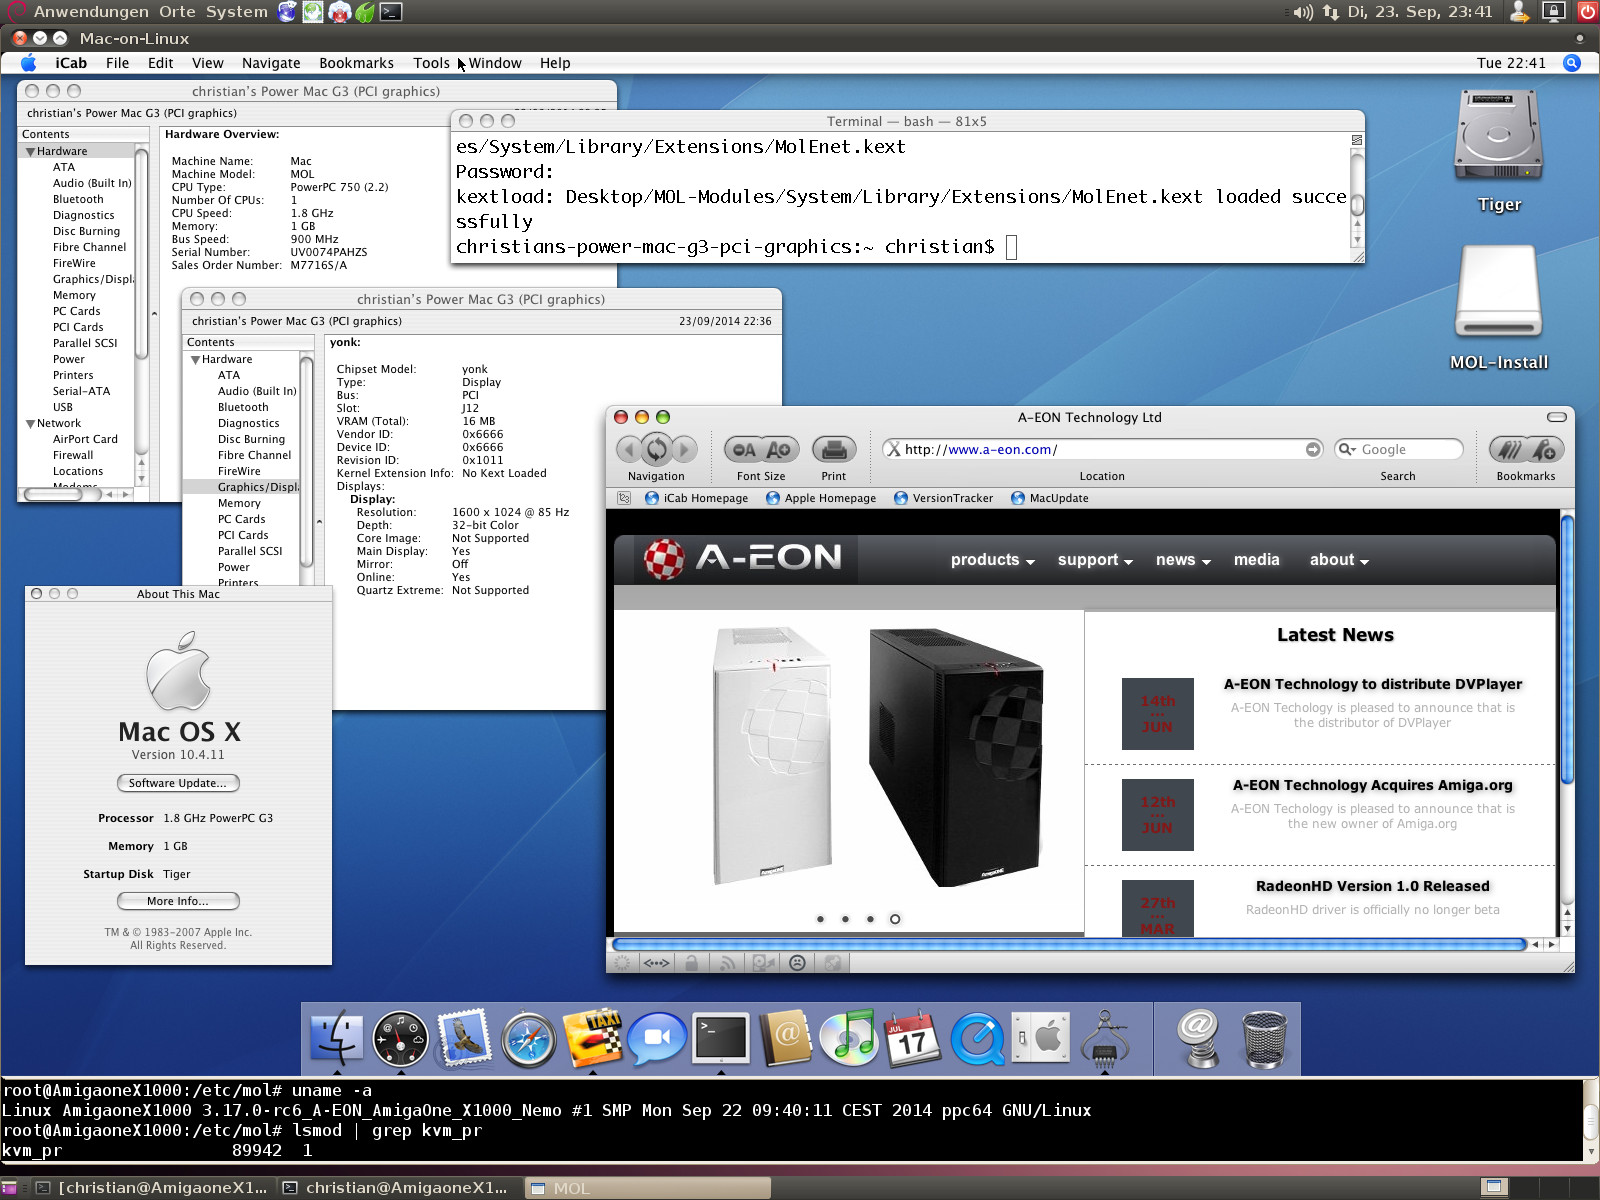Open System Preferences from the dock
The height and width of the screenshot is (1200, 1600).
pyautogui.click(x=1040, y=1039)
